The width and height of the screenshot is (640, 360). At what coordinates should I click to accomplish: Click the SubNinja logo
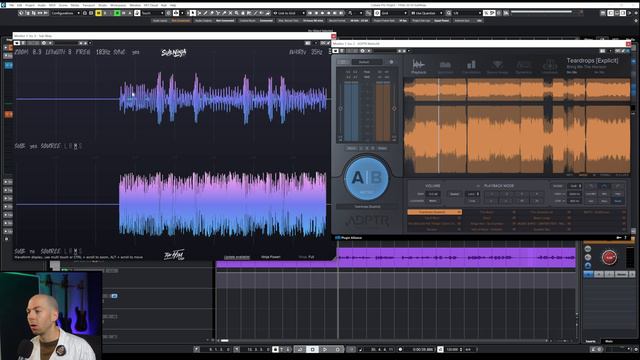click(x=174, y=53)
